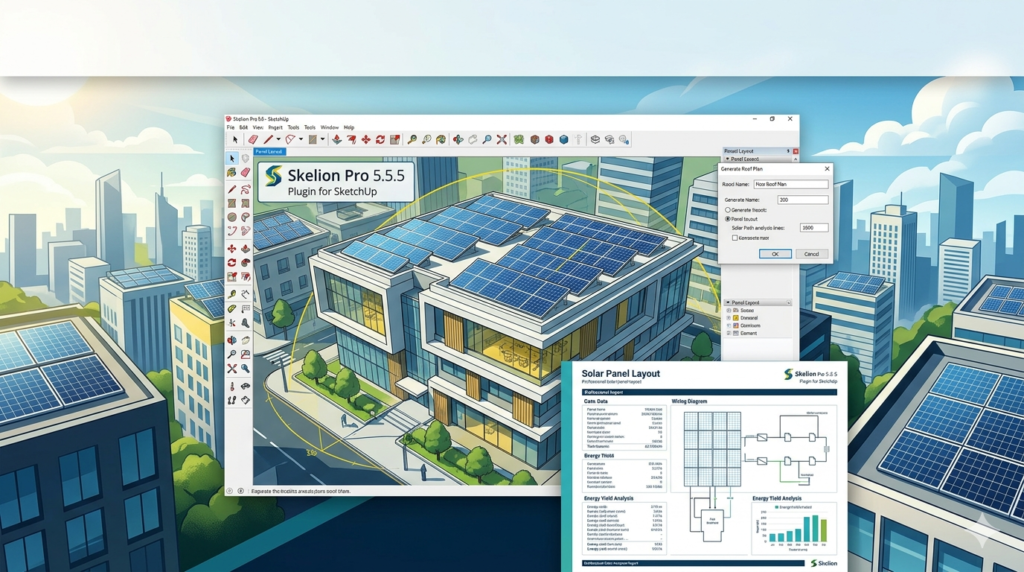
Task: Switch to the blue Panel Layout scene tab
Action: tap(269, 151)
